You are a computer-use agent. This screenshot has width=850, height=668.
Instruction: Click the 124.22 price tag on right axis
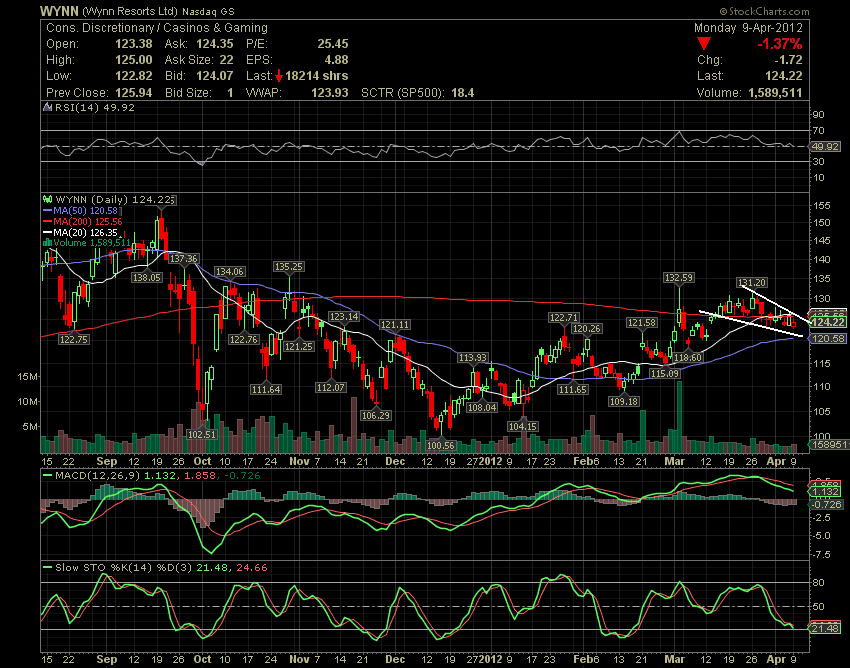(828, 322)
